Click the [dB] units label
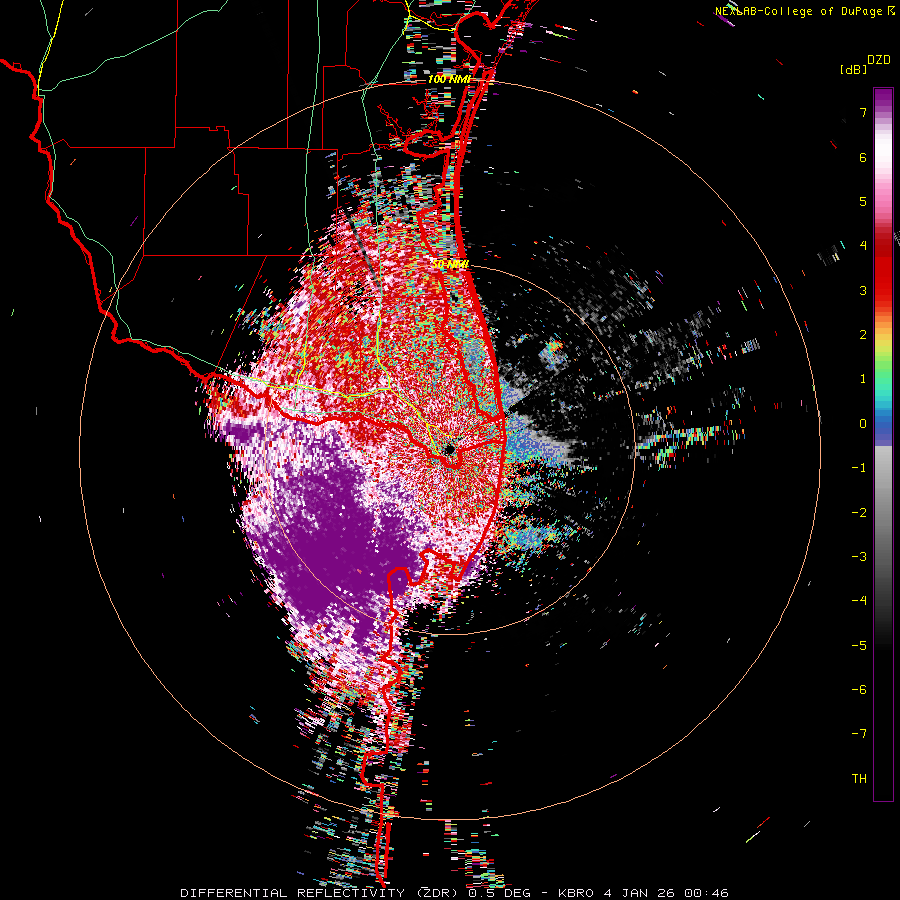 [853, 69]
